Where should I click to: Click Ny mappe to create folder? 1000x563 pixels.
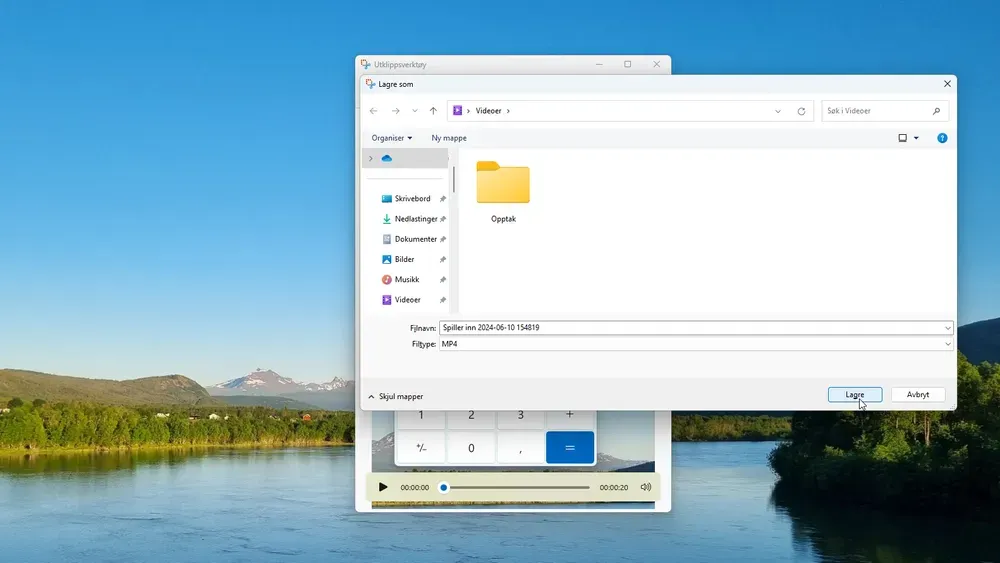click(449, 138)
